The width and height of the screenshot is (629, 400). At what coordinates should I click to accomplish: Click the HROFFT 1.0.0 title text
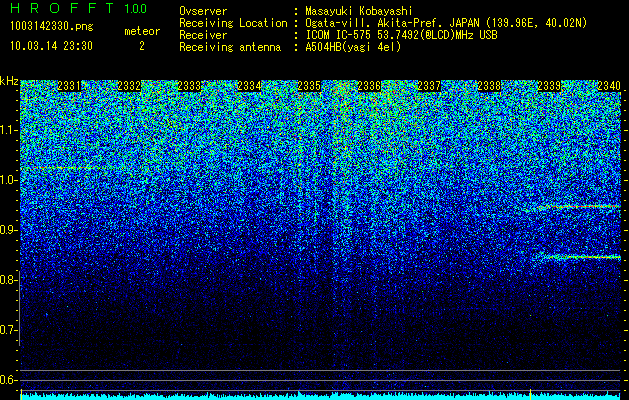click(x=79, y=8)
